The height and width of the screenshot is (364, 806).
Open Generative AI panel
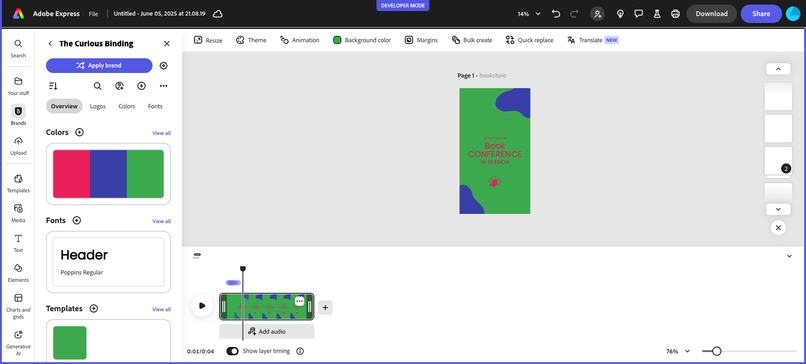click(18, 342)
